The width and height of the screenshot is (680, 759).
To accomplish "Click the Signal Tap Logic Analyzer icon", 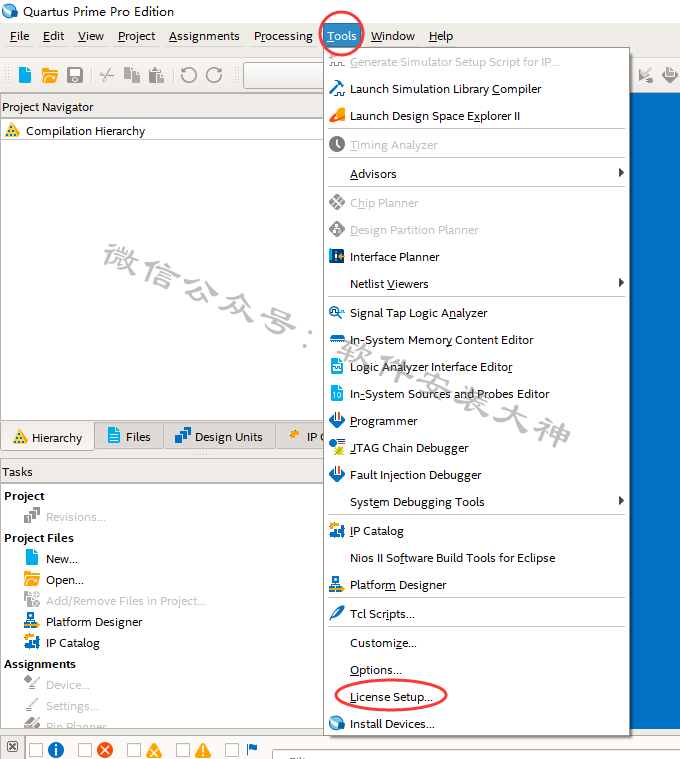I will tap(337, 313).
